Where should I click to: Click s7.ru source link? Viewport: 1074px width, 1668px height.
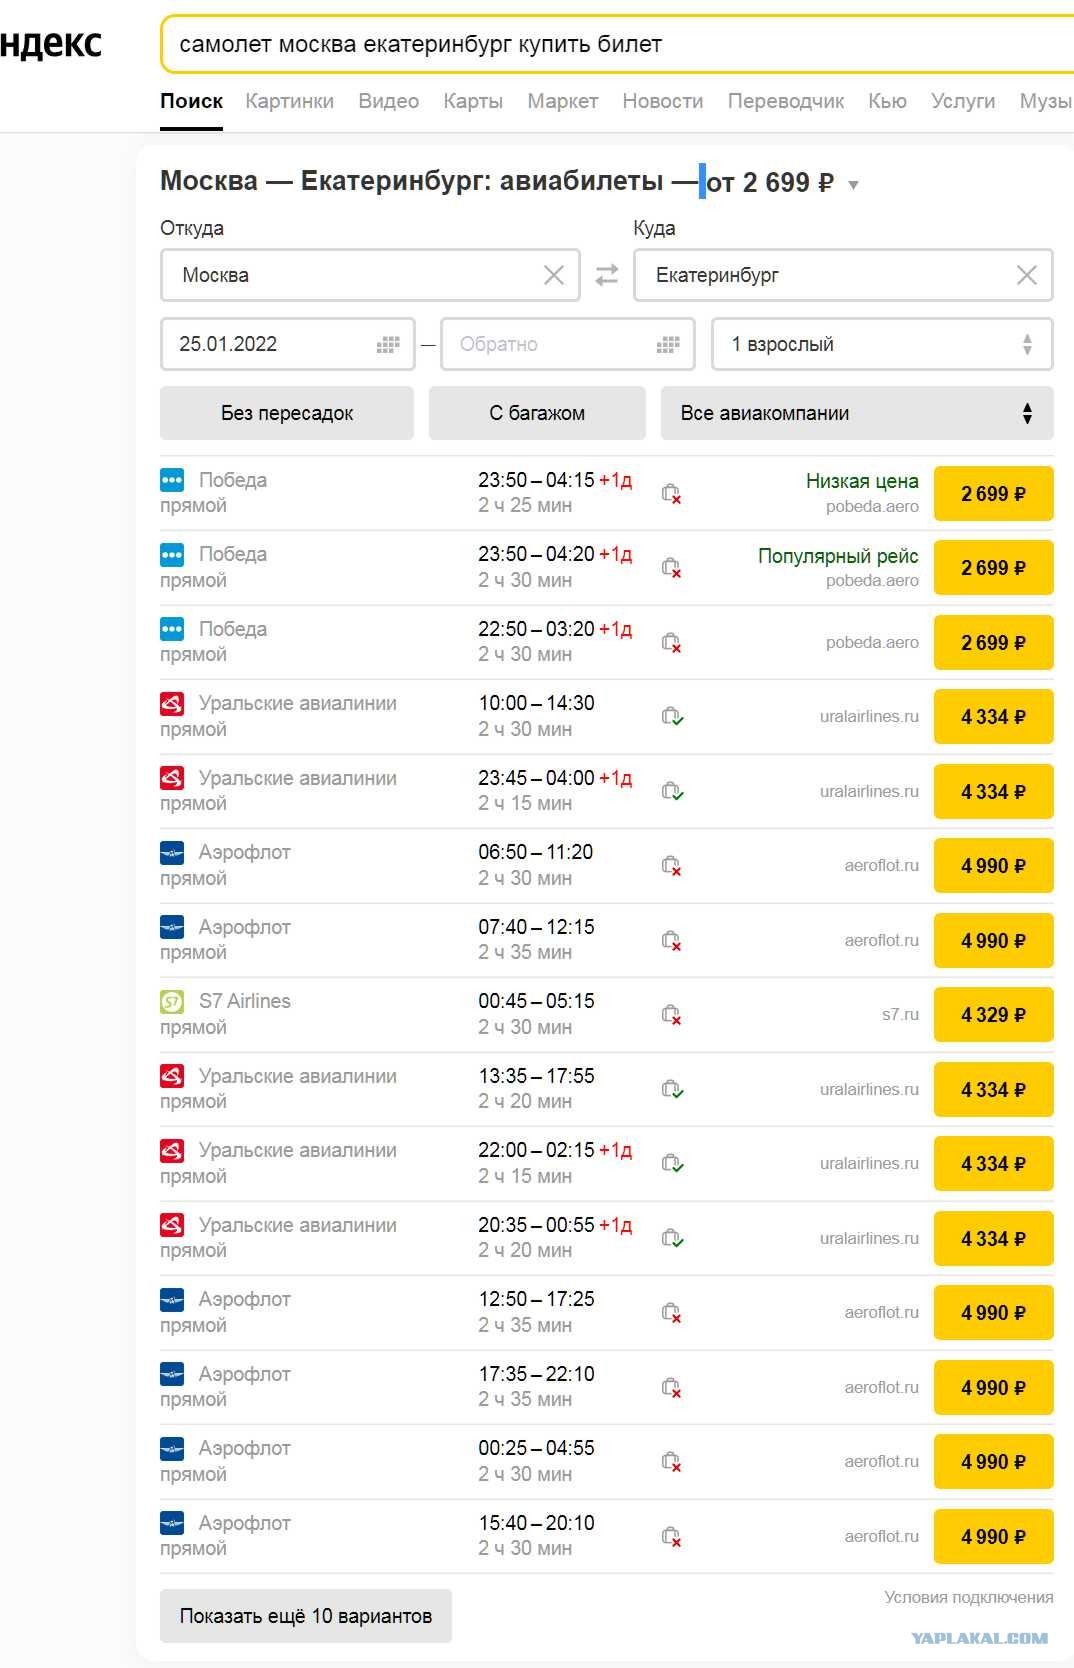click(x=900, y=1014)
